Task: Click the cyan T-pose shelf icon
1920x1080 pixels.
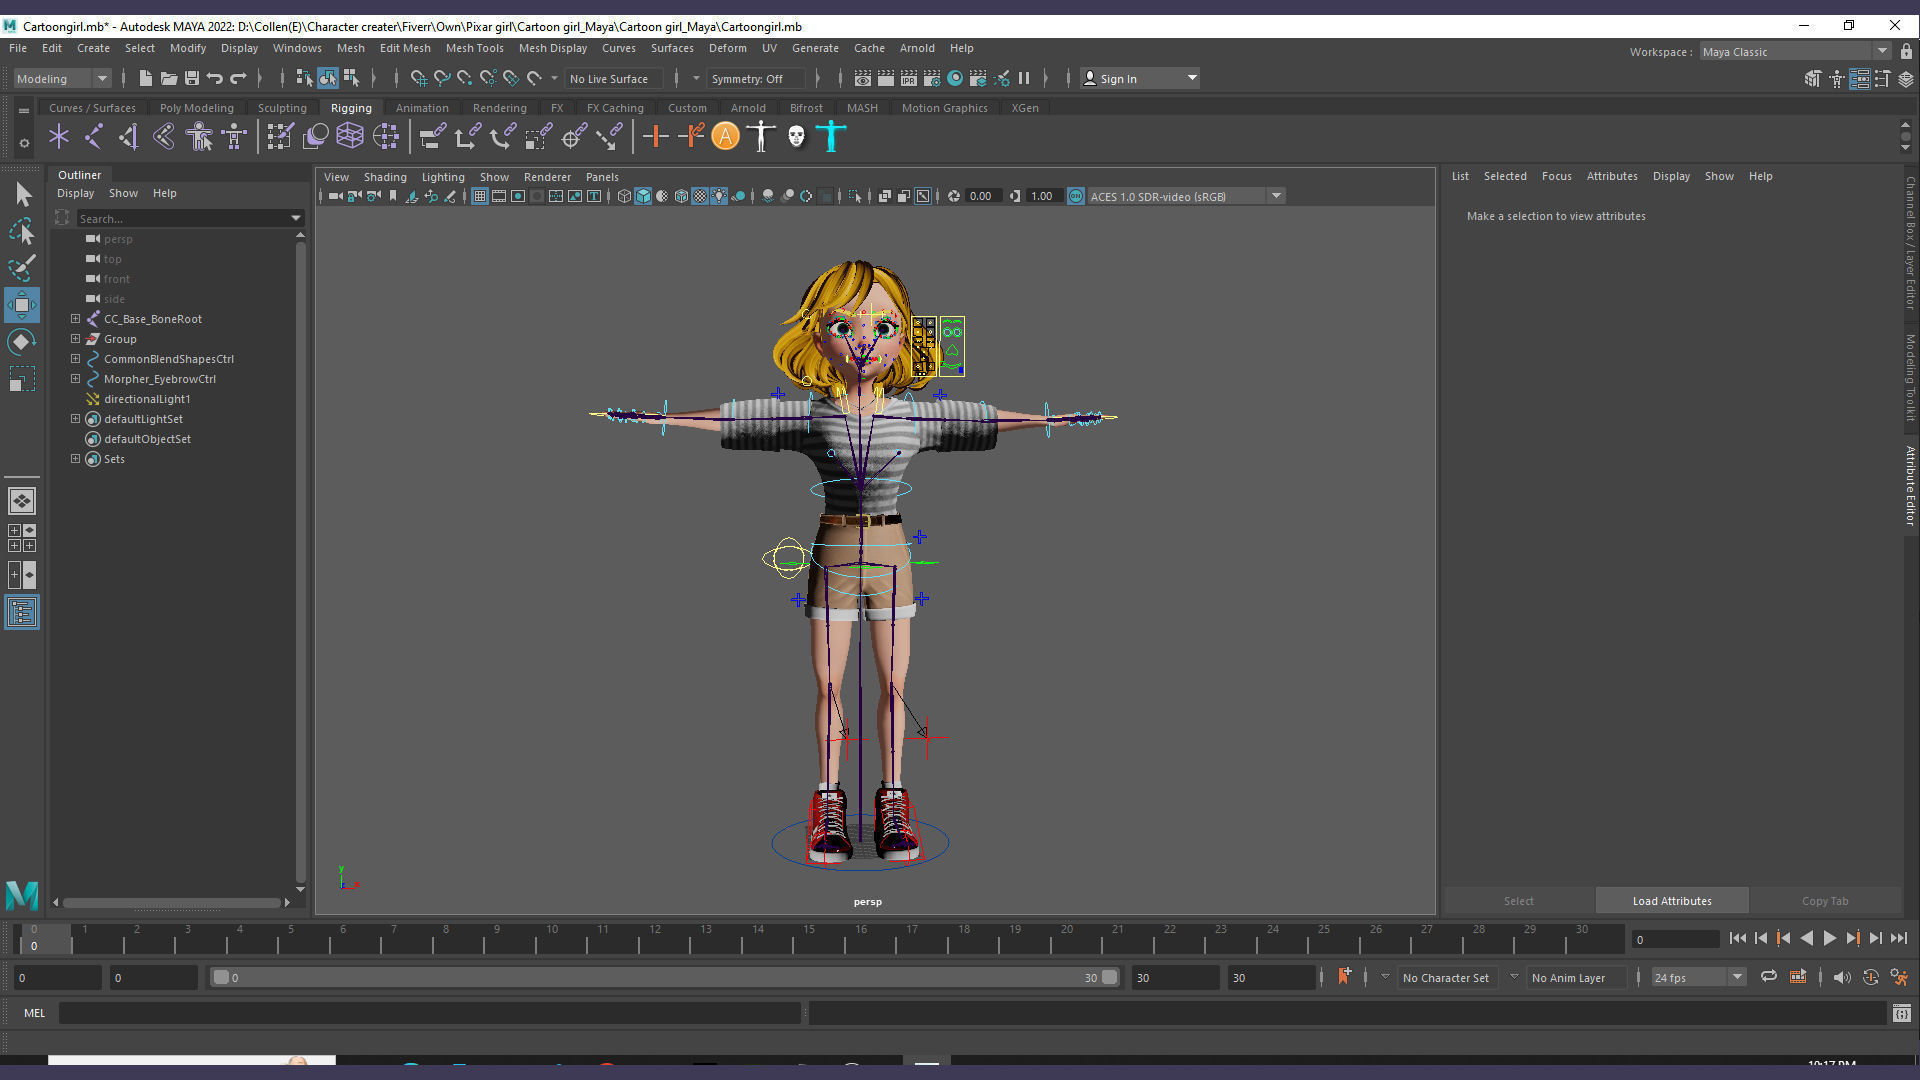Action: coord(831,136)
